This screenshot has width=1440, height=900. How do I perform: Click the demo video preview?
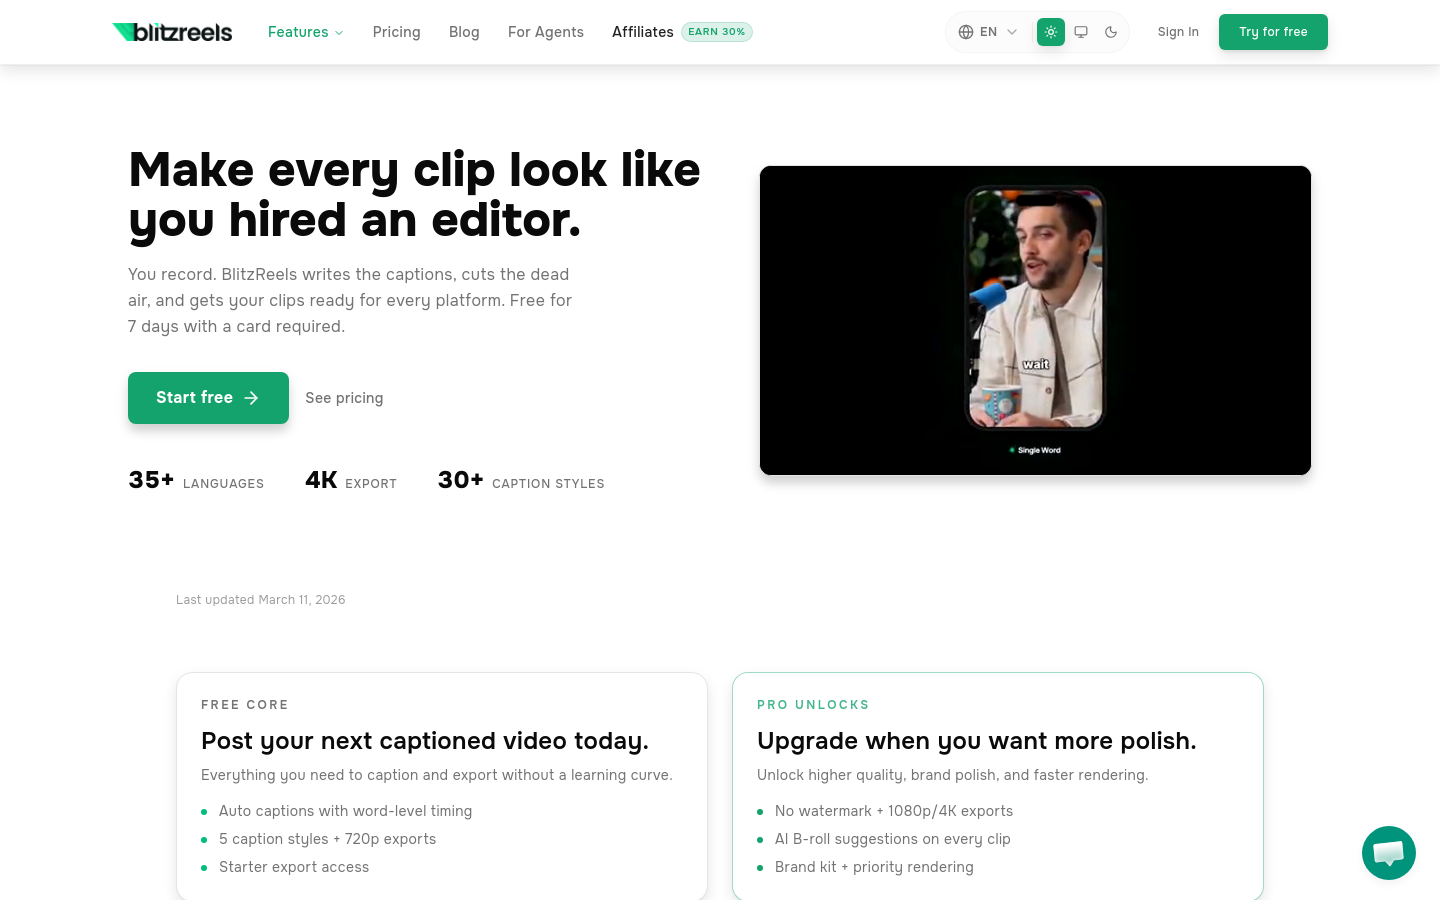[x=1035, y=320]
